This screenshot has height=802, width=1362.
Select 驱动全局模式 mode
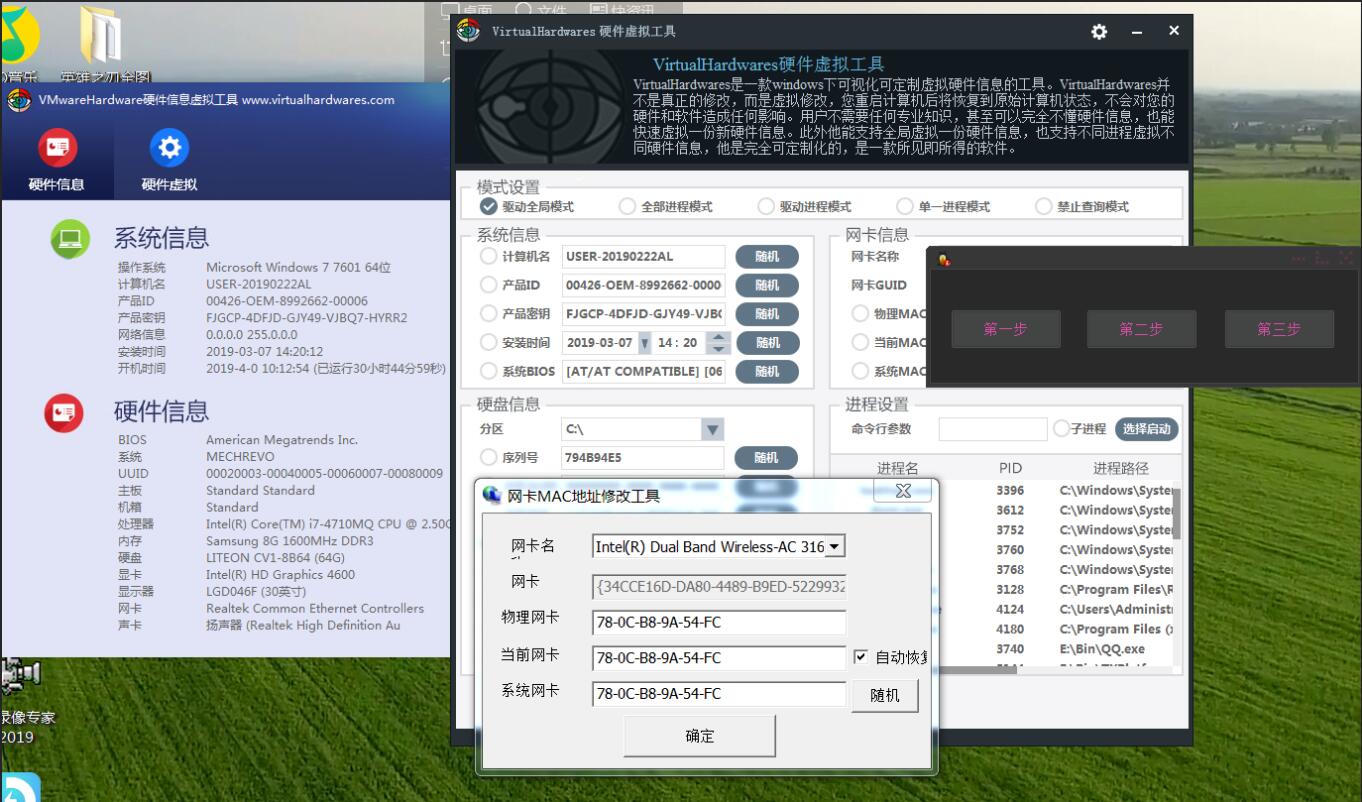489,206
